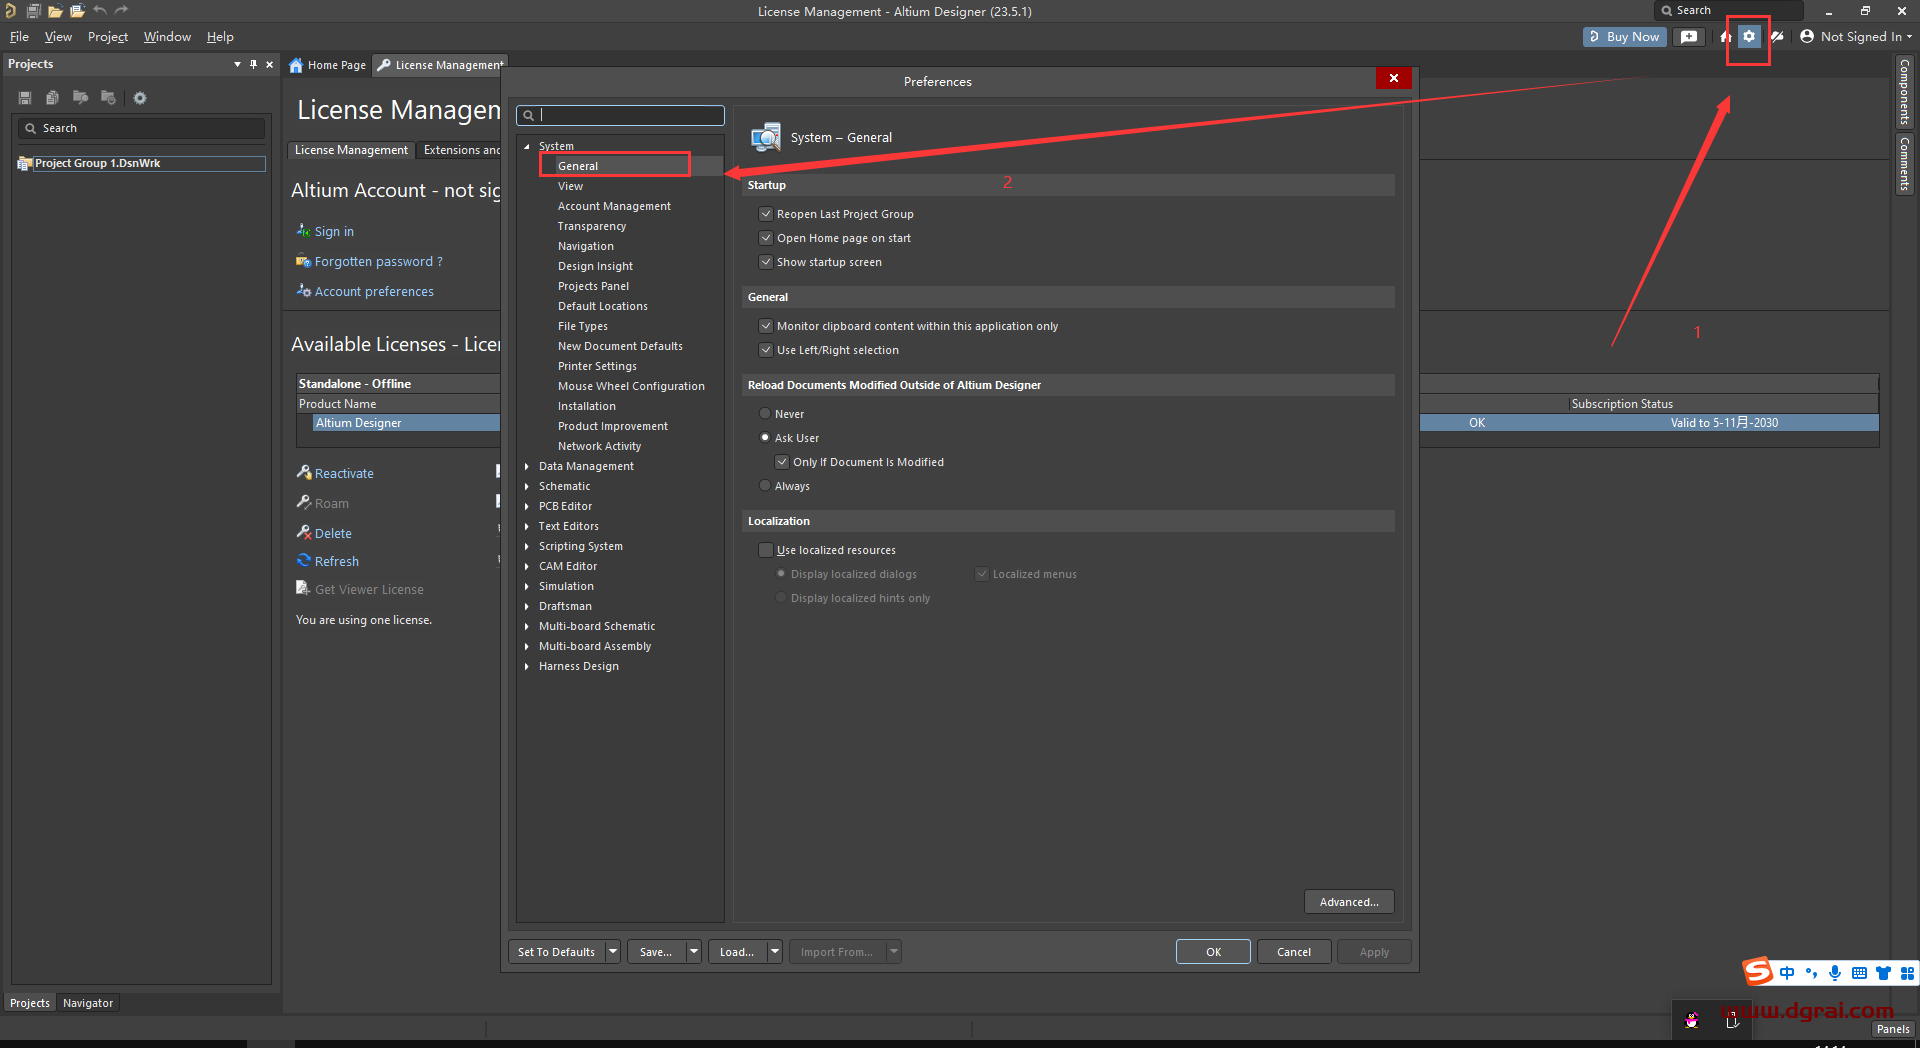Click the Projects panel settings gear icon
This screenshot has width=1920, height=1048.
pyautogui.click(x=140, y=98)
